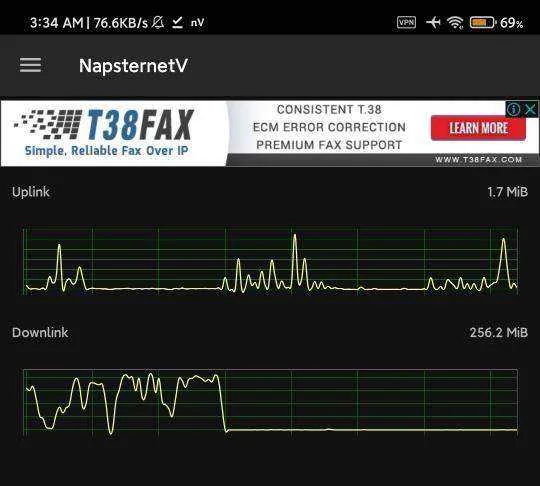Screen dimensions: 540x486
Task: Click the Uplink traffic graph
Action: point(270,261)
